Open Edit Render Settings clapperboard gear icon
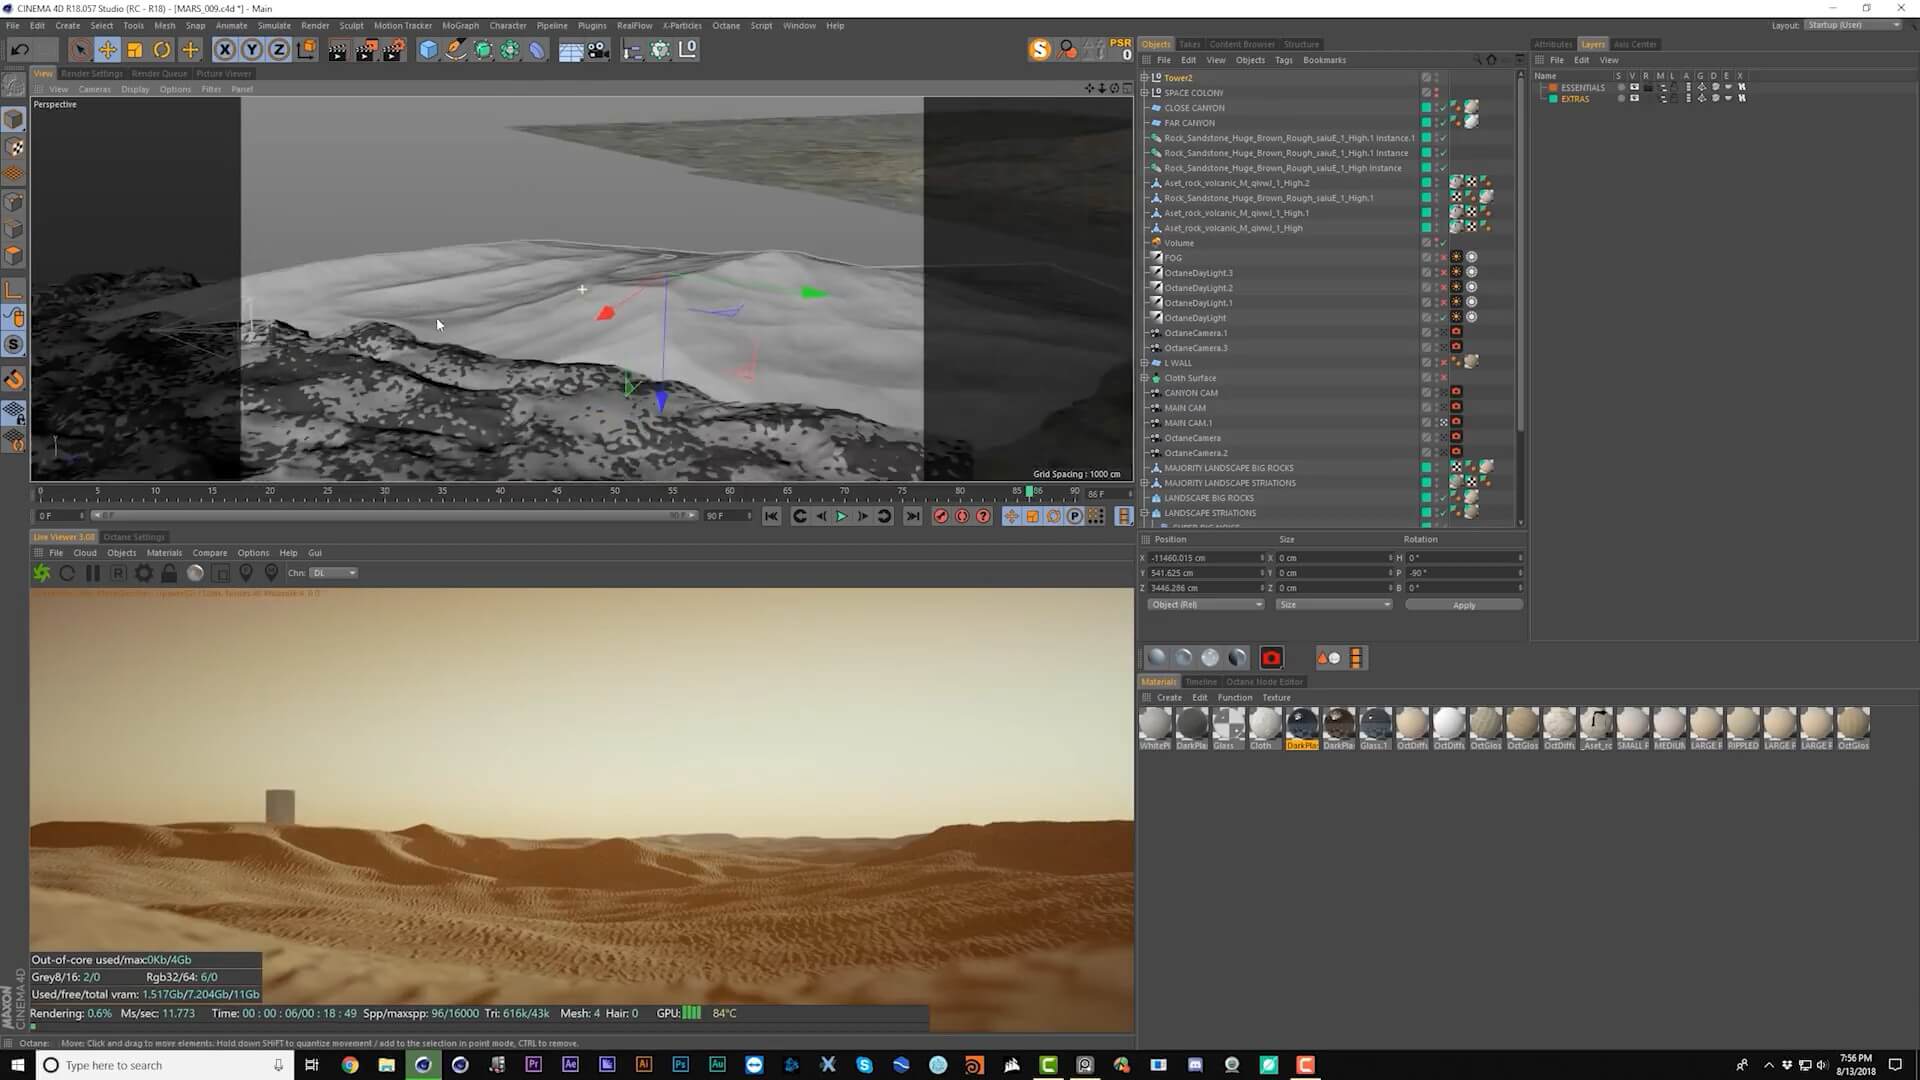This screenshot has height=1080, width=1920. (394, 50)
